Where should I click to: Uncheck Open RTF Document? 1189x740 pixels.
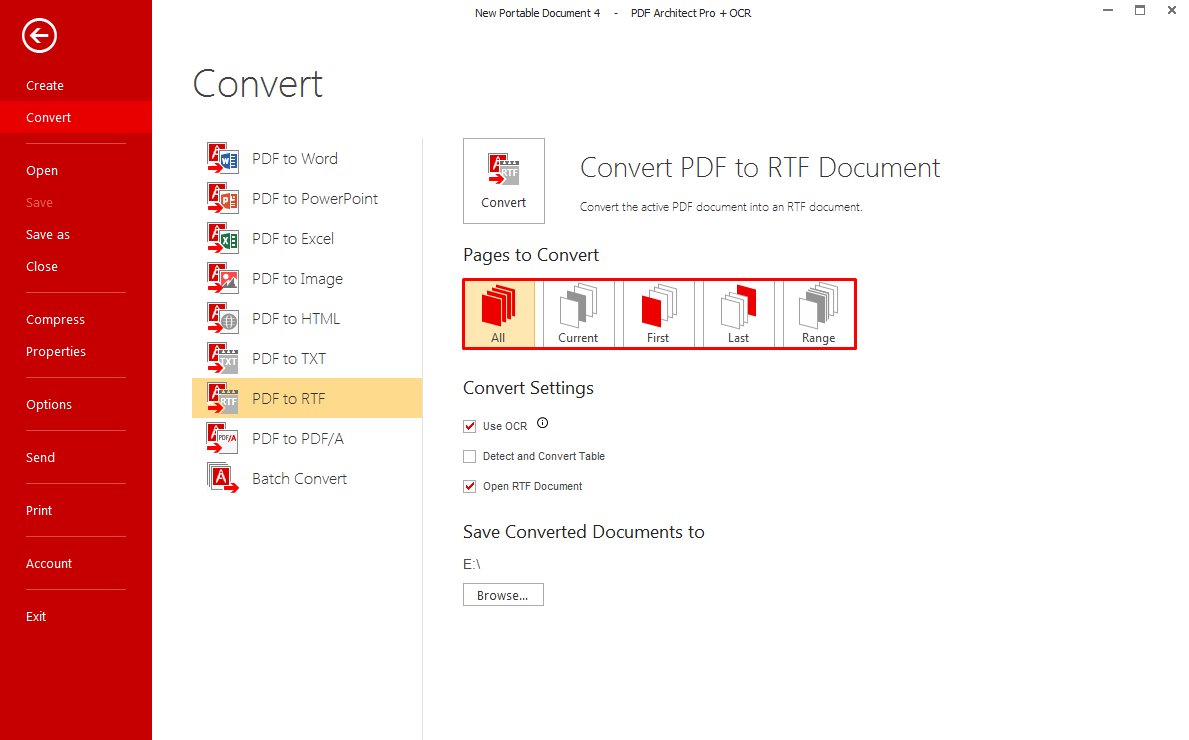[469, 486]
